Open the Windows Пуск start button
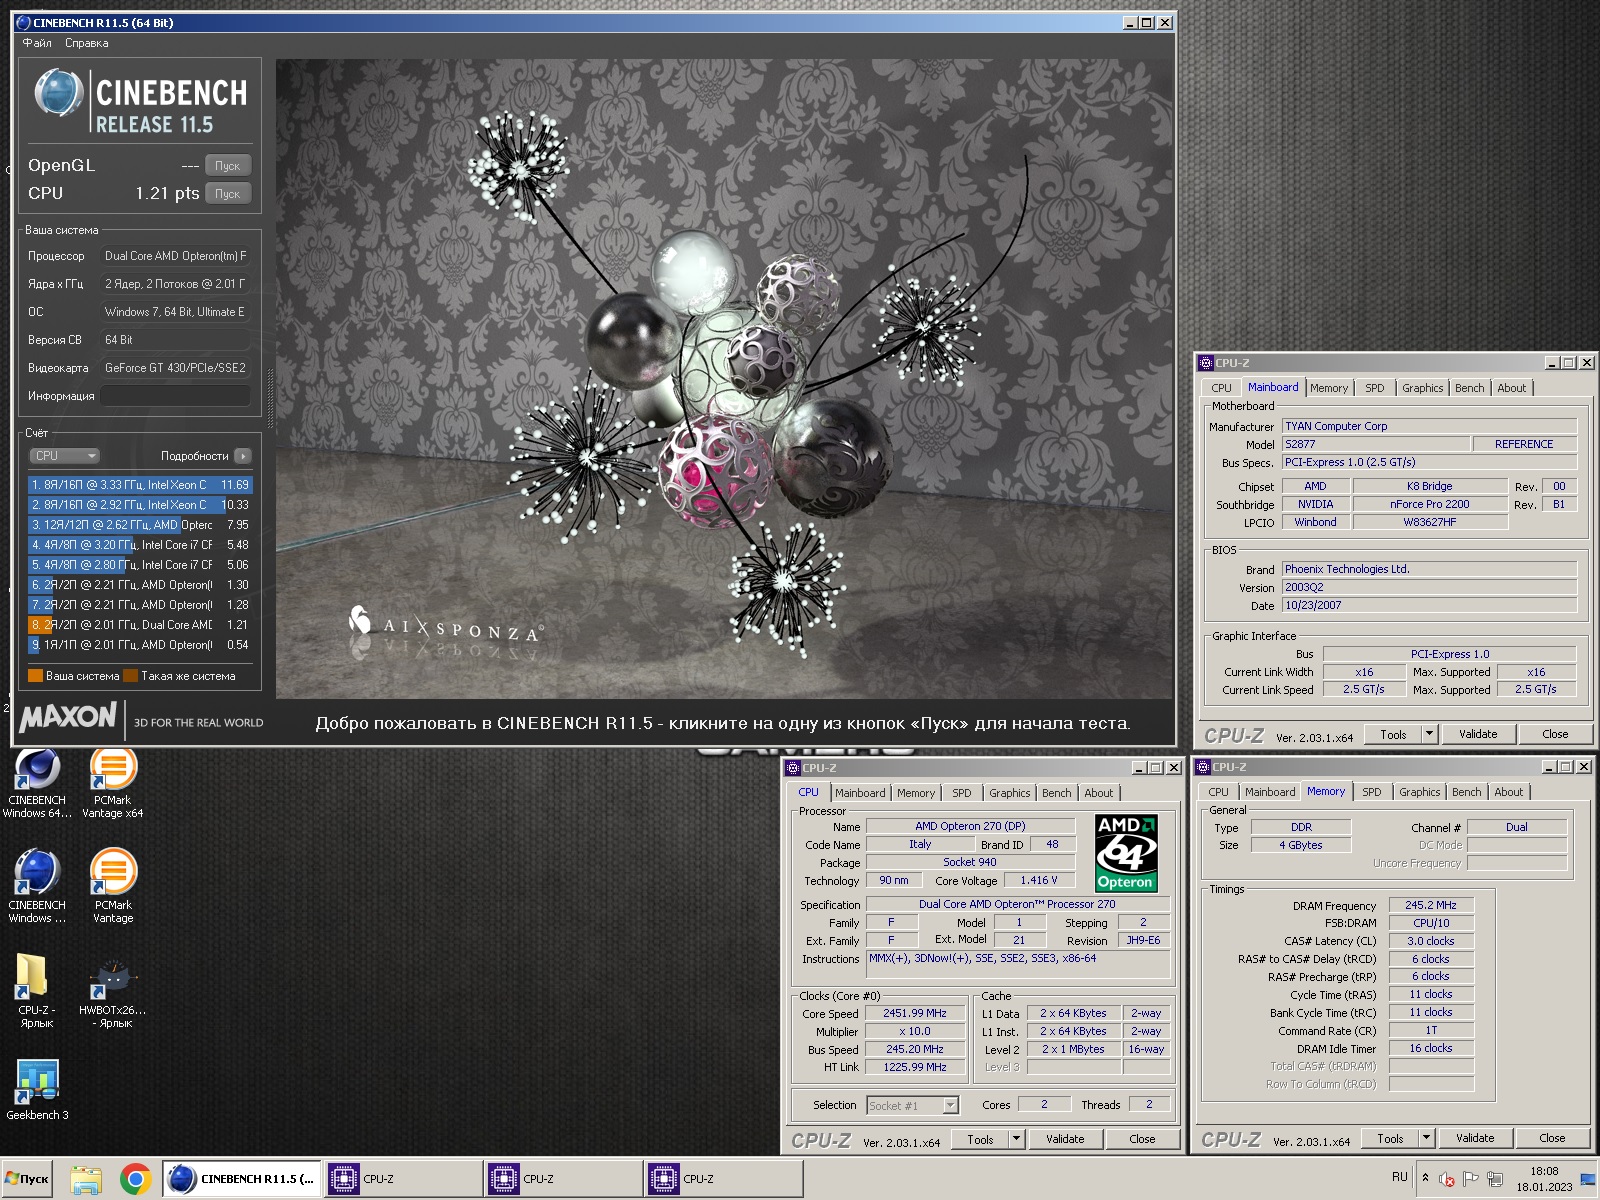 click(28, 1179)
